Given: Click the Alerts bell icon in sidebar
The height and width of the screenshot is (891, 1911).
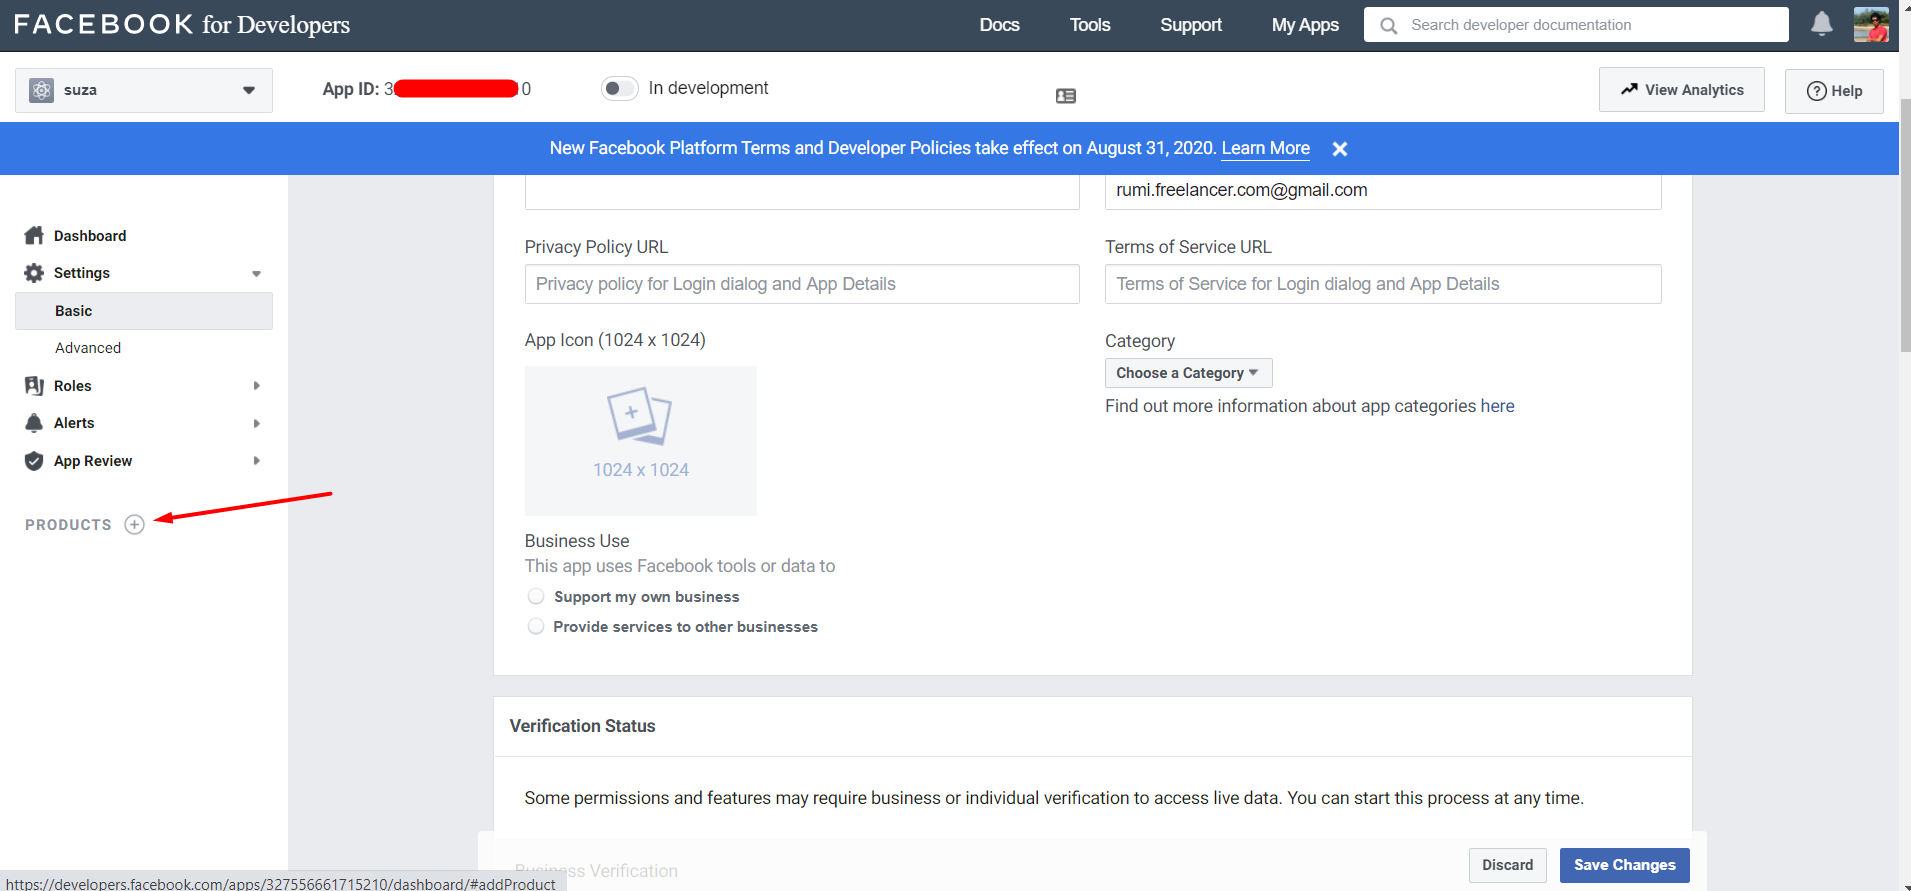Looking at the screenshot, I should pos(34,423).
